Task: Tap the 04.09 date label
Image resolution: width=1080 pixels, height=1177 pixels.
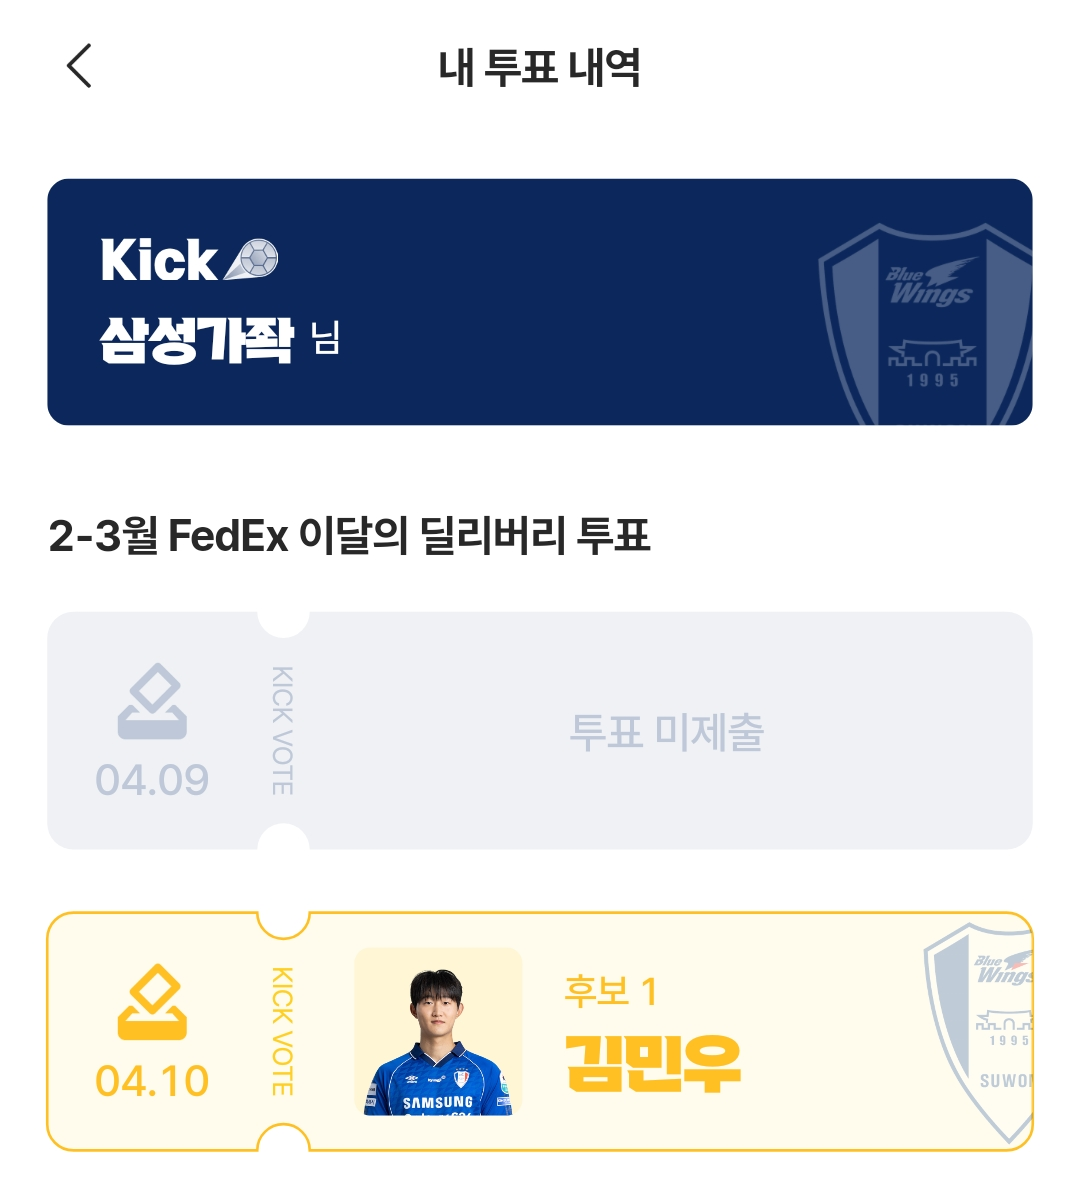Action: [152, 780]
